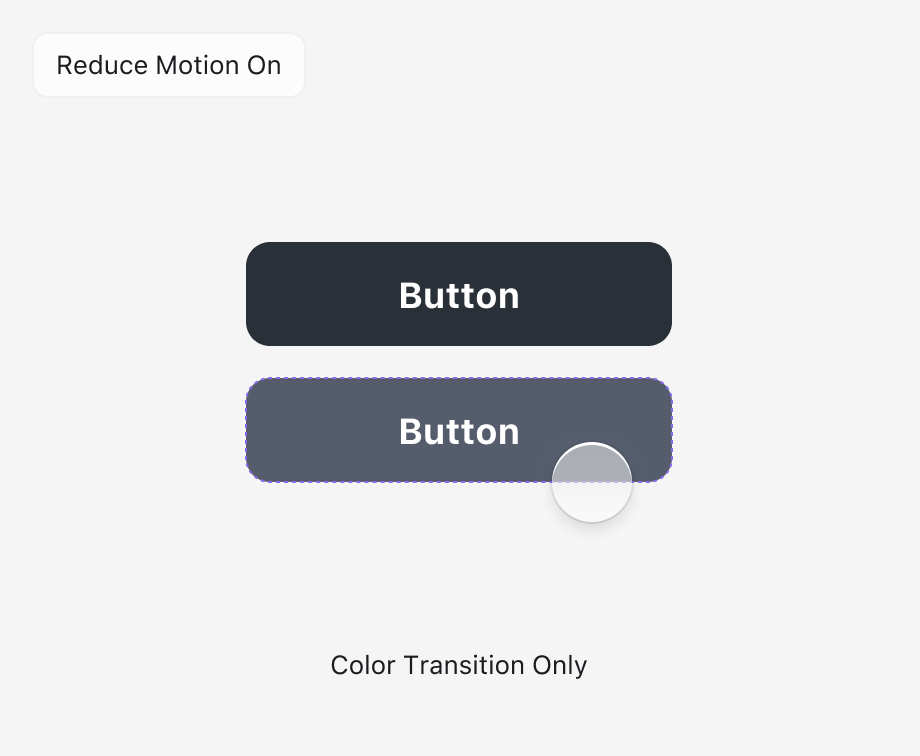Choose the button without an outline

tap(459, 294)
